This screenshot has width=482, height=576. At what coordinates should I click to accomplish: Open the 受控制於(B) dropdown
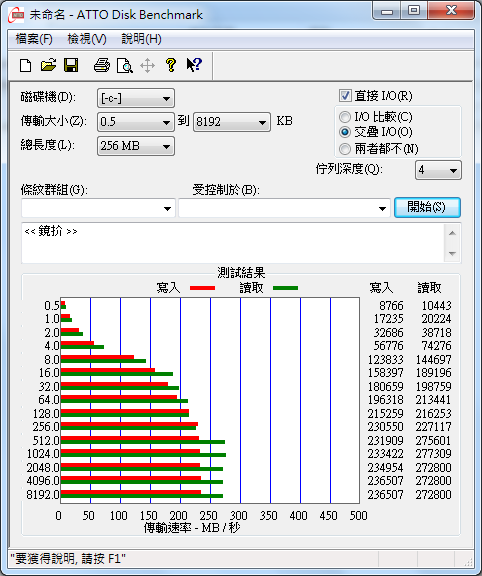click(284, 208)
